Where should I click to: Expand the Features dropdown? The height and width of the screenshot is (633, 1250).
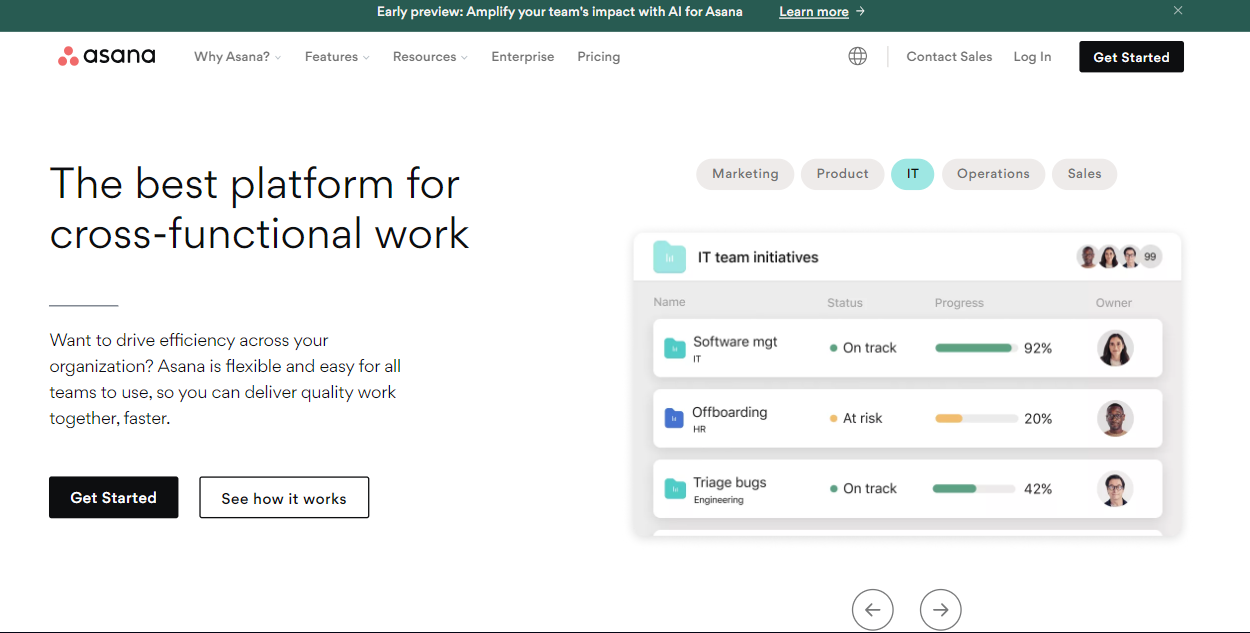(x=337, y=57)
